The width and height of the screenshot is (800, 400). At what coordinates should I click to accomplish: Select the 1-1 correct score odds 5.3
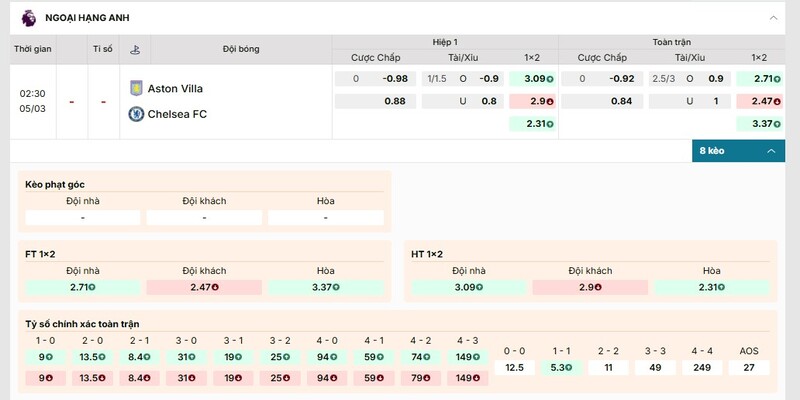click(561, 368)
